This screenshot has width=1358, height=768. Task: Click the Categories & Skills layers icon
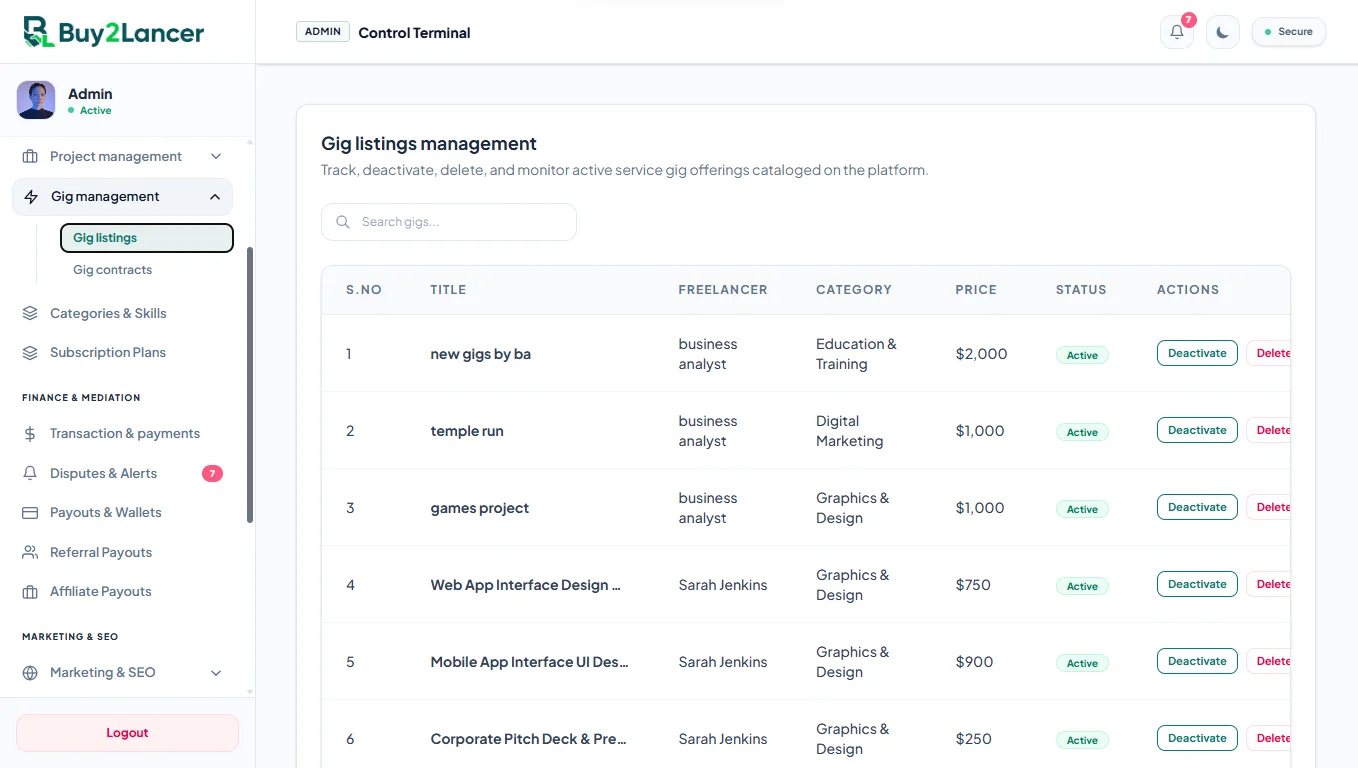point(30,313)
